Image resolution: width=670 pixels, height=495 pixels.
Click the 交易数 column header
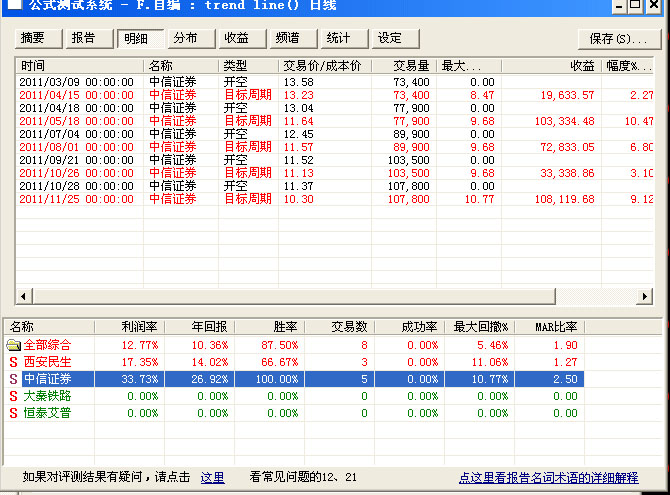(340, 327)
